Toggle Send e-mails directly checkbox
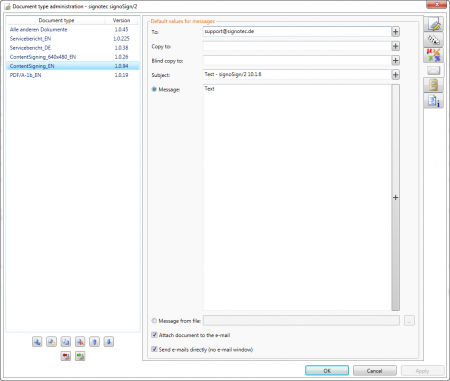Viewport: 450px width, 381px height. tap(154, 349)
